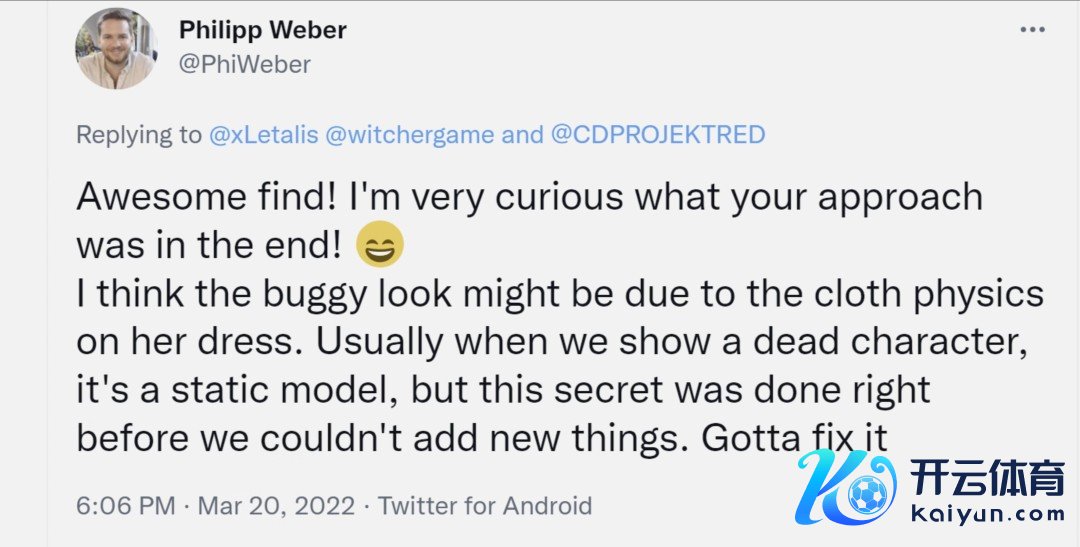Click the 6:06 PM timestamp
The width and height of the screenshot is (1080, 547).
point(124,506)
